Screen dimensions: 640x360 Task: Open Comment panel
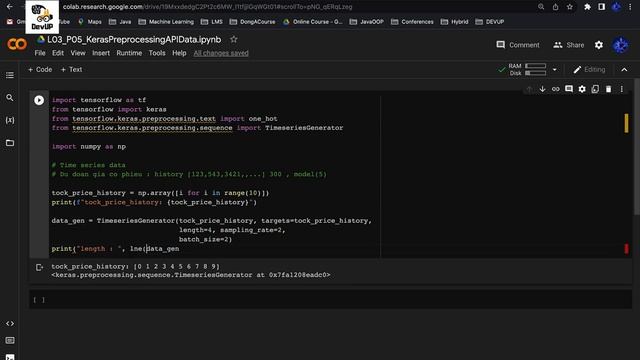518,45
